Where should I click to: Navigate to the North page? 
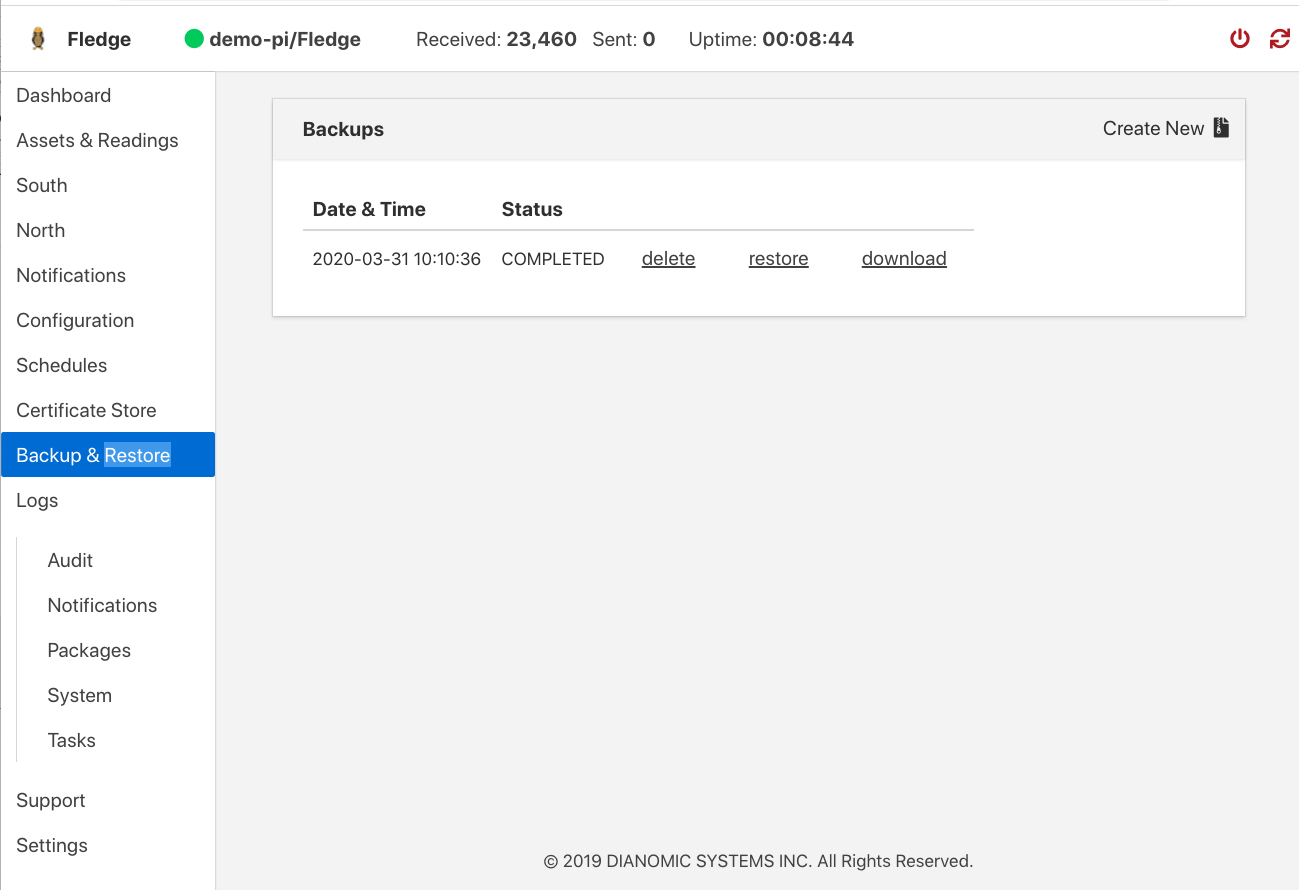41,231
